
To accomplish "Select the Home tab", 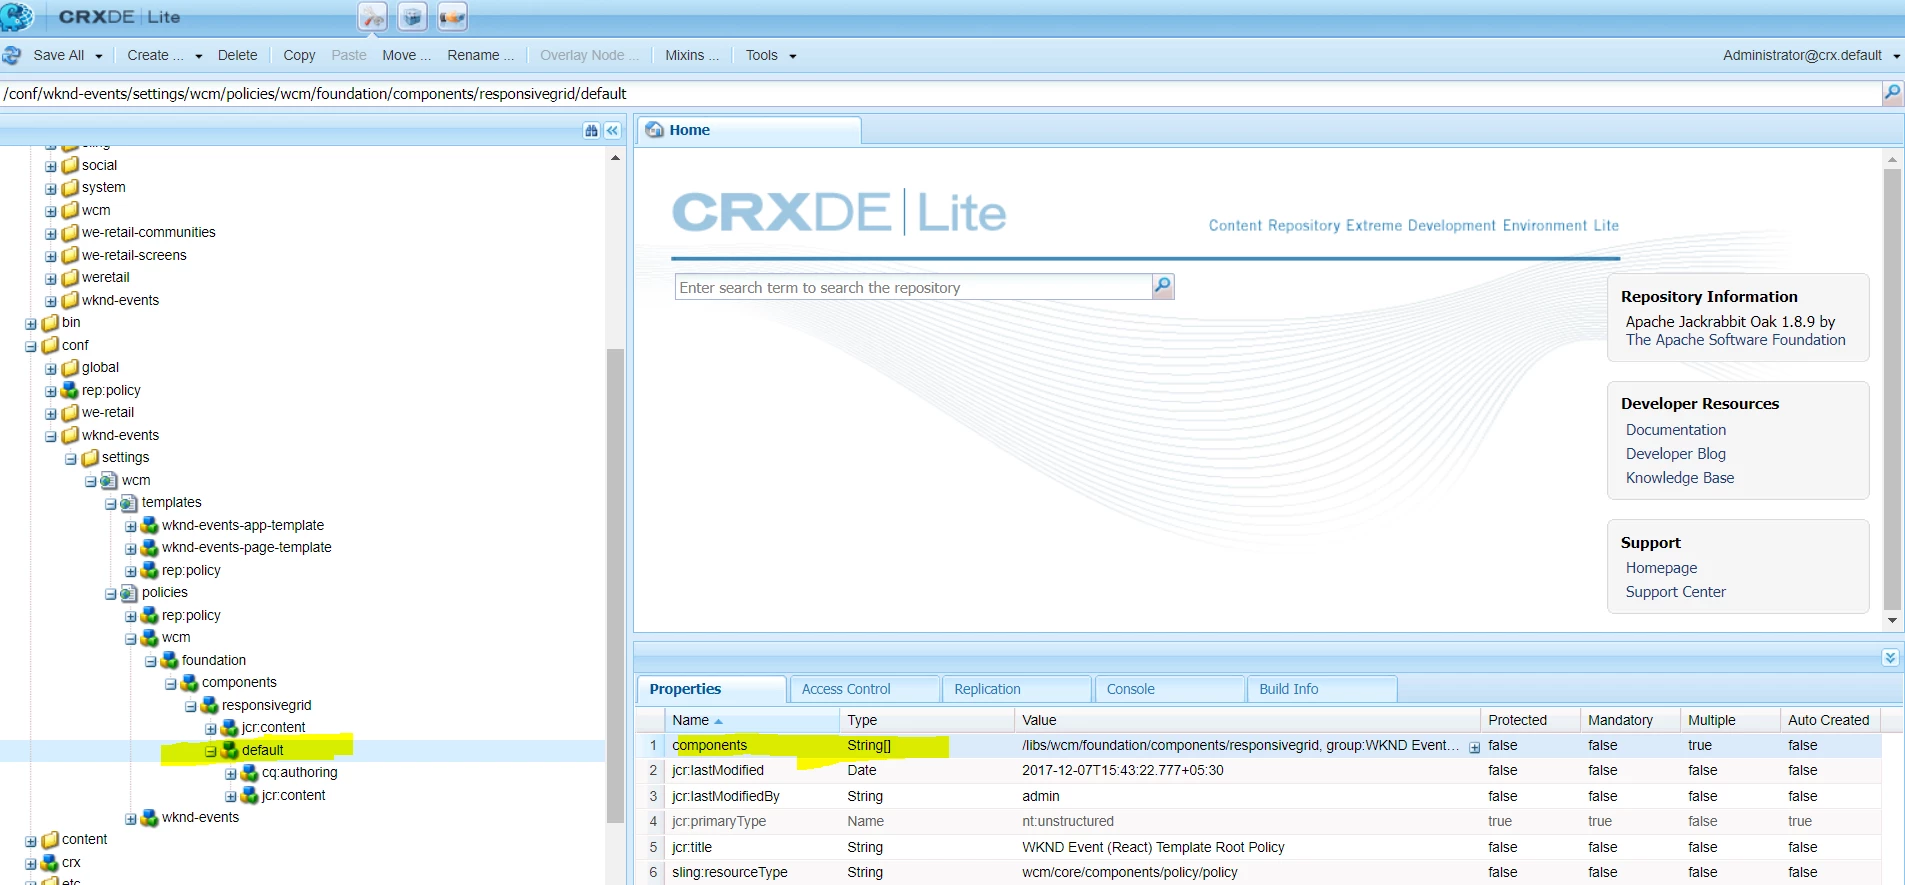I will coord(748,130).
